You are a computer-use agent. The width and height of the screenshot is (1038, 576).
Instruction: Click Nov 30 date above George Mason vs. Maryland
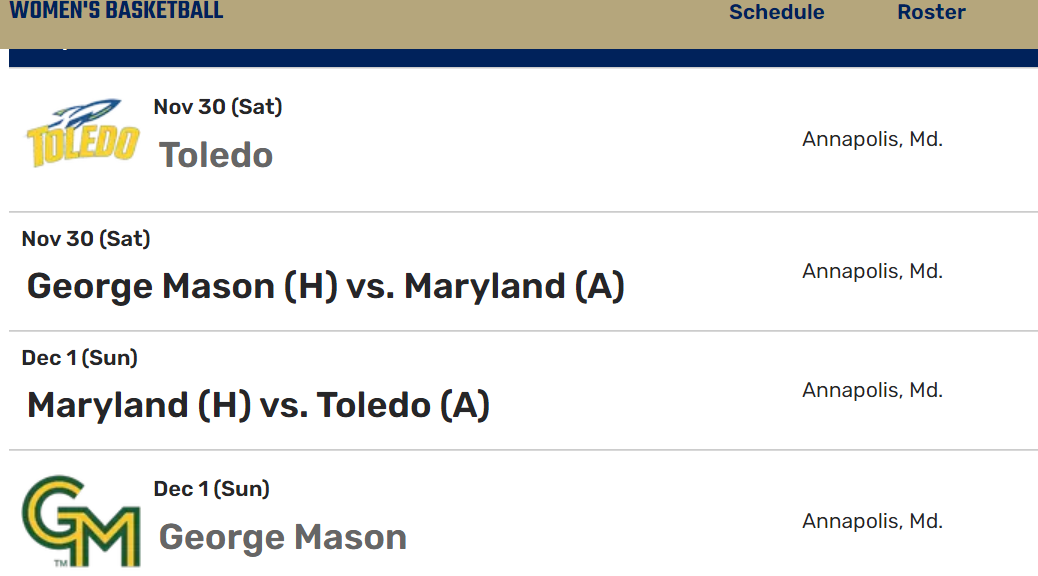(x=86, y=239)
